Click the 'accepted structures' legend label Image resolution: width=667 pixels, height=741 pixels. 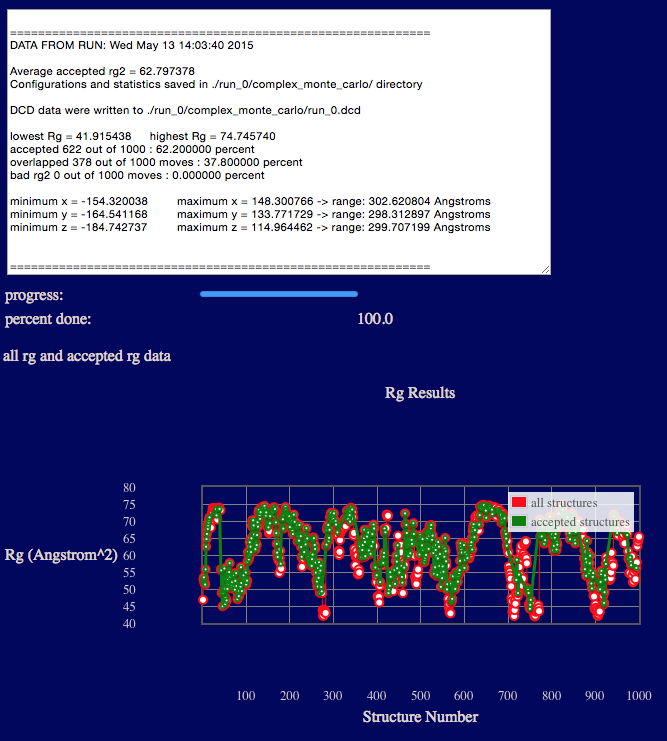580,522
